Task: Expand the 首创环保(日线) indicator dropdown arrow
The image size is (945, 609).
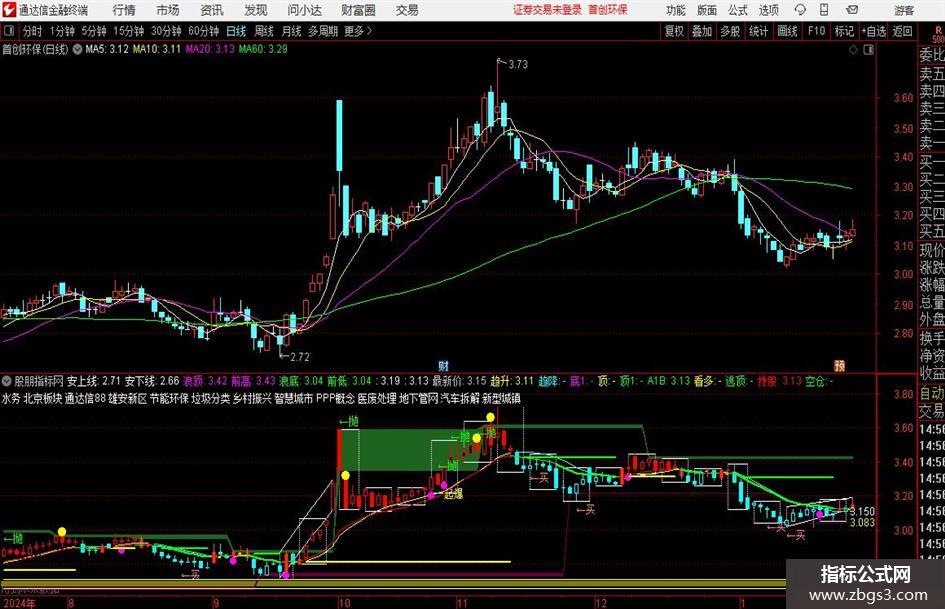Action: [78, 49]
